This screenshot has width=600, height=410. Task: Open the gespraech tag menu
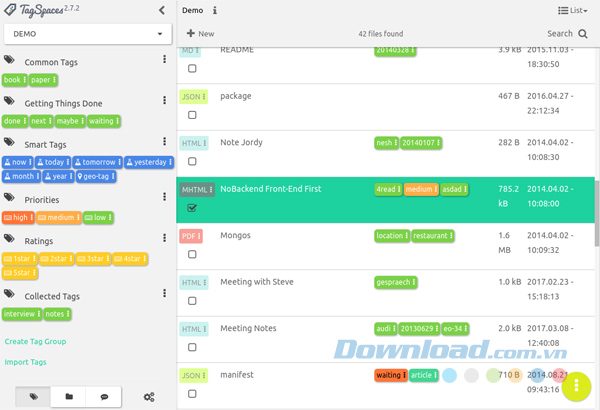(414, 283)
